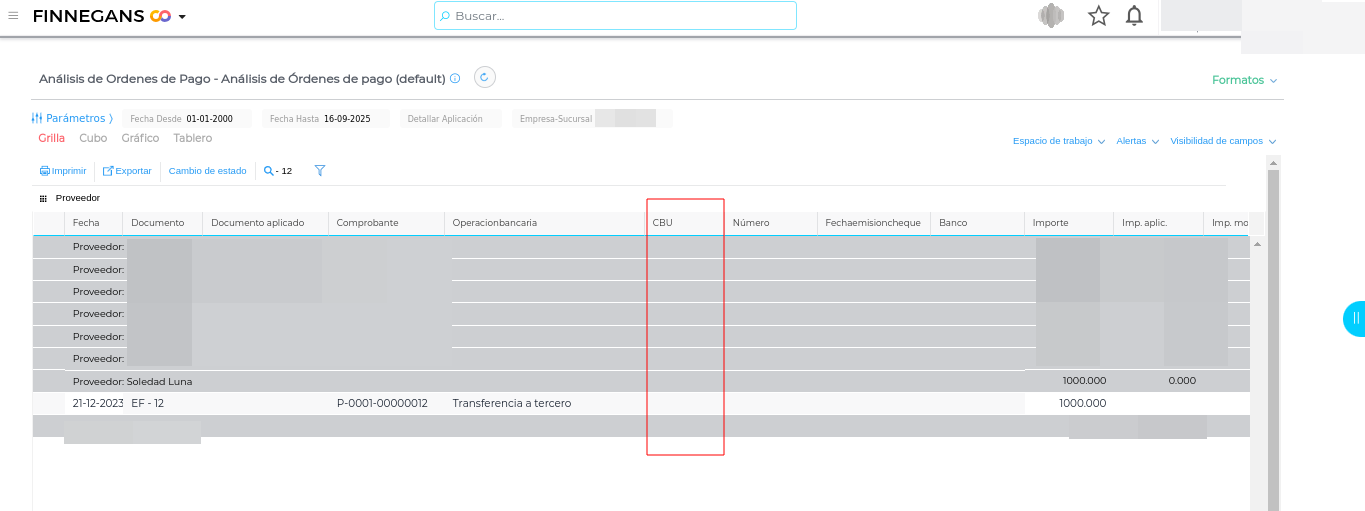Image resolution: width=1365 pixels, height=511 pixels.
Task: Click the 0.000 Imp. aplic. value for Soledad Luna
Action: (1182, 381)
